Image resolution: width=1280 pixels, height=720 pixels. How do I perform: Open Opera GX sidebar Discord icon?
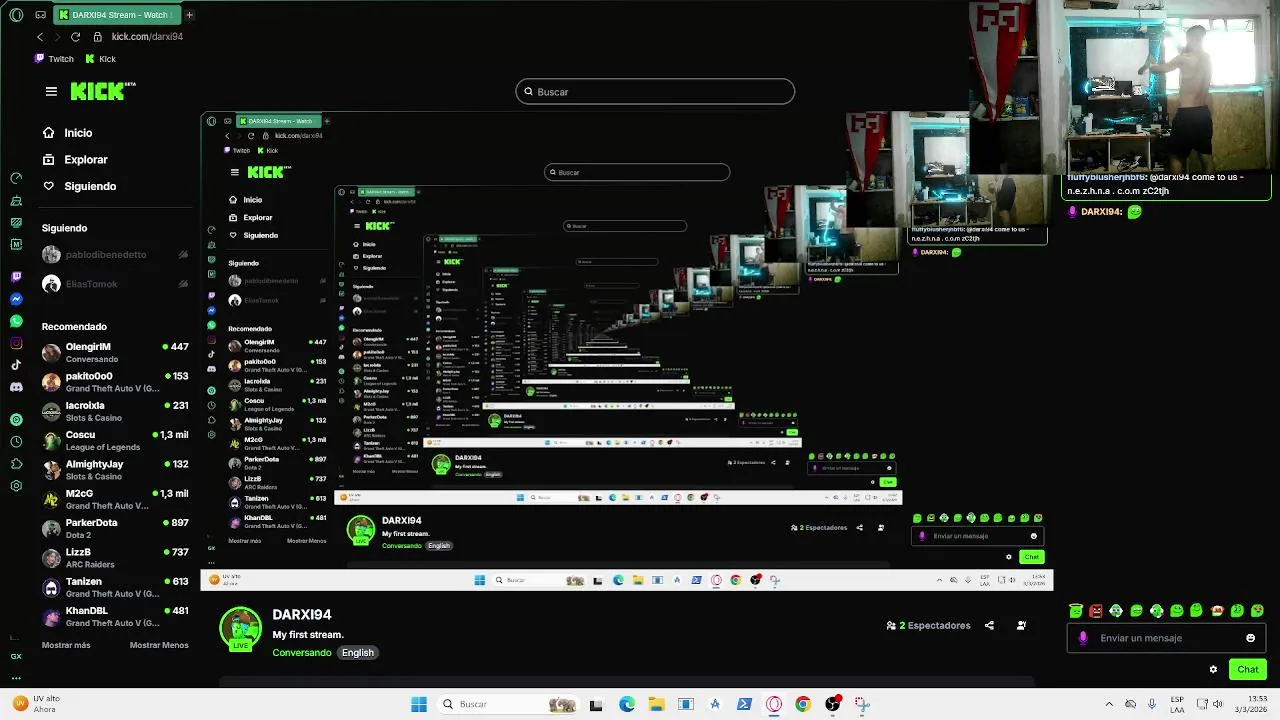click(16, 387)
